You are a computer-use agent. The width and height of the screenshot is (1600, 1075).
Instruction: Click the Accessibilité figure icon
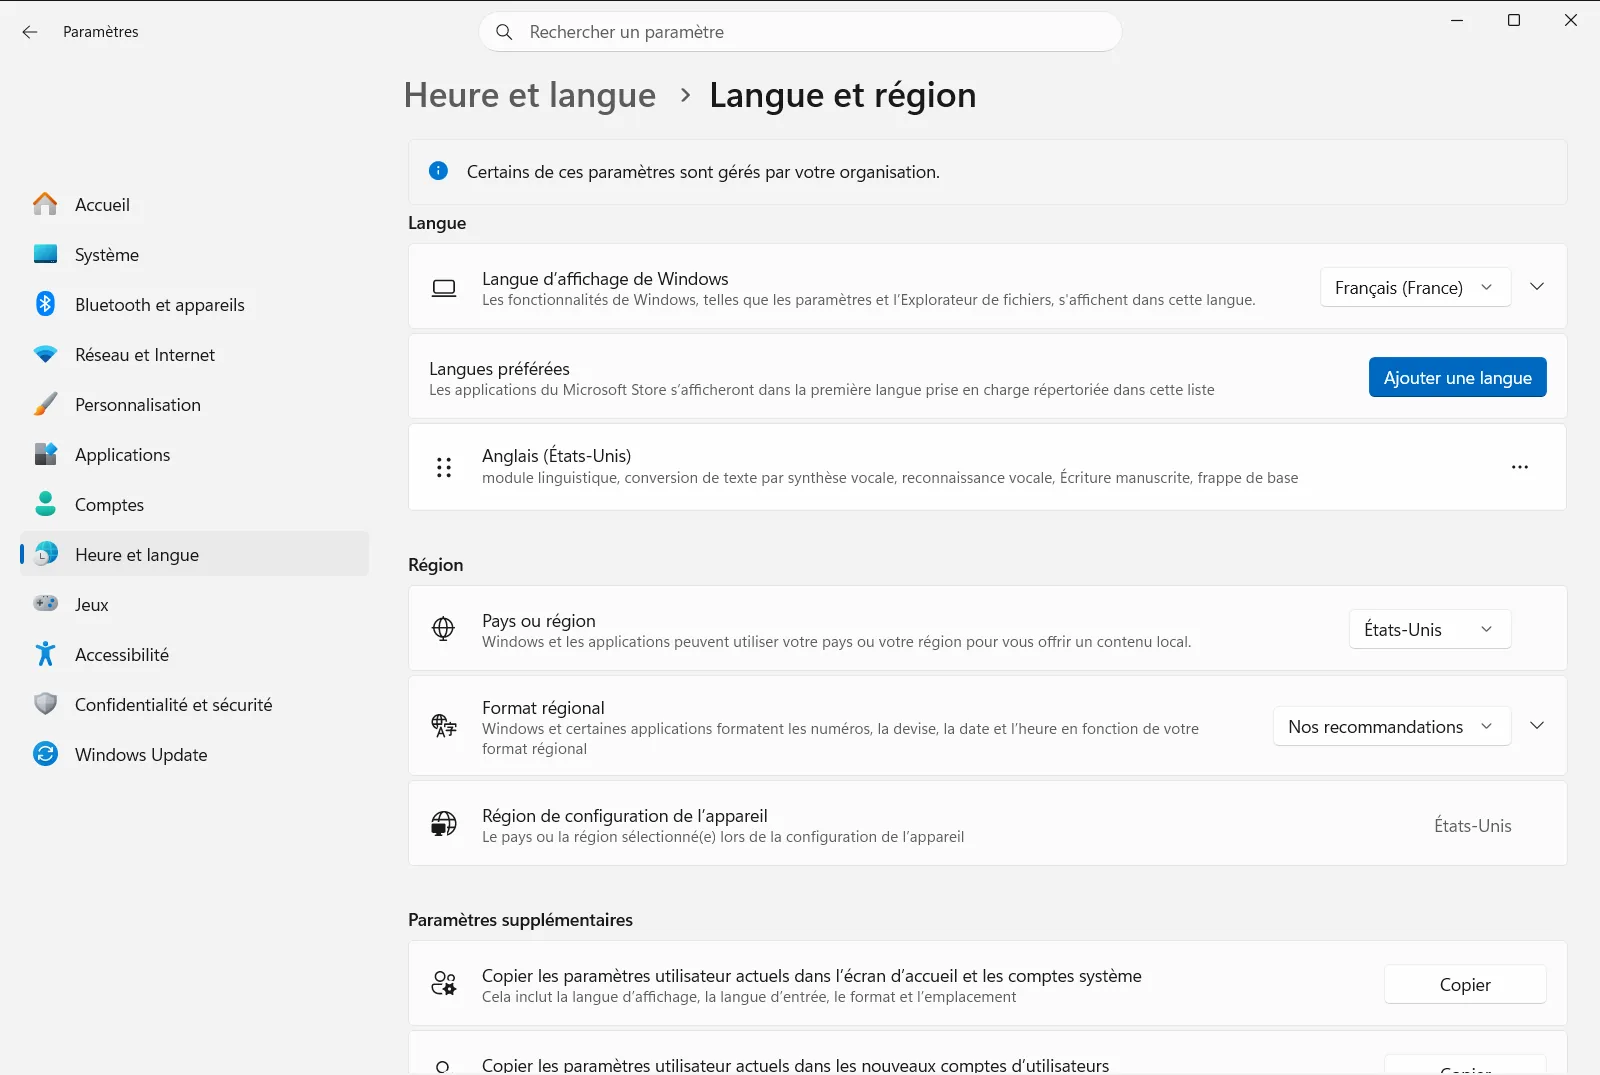(45, 654)
